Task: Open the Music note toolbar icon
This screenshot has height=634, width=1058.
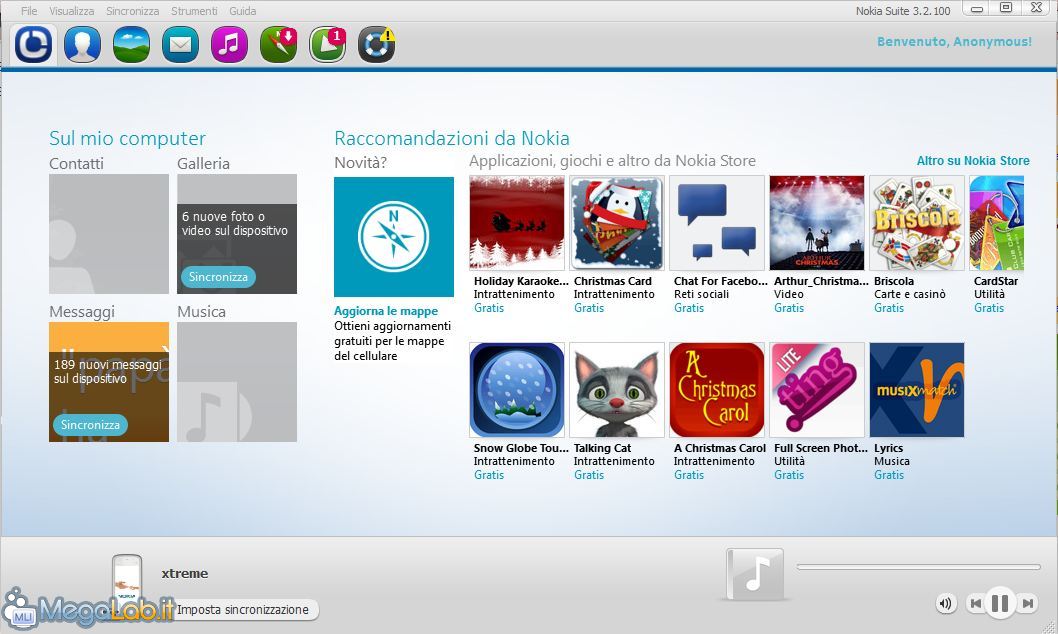Action: pos(229,45)
